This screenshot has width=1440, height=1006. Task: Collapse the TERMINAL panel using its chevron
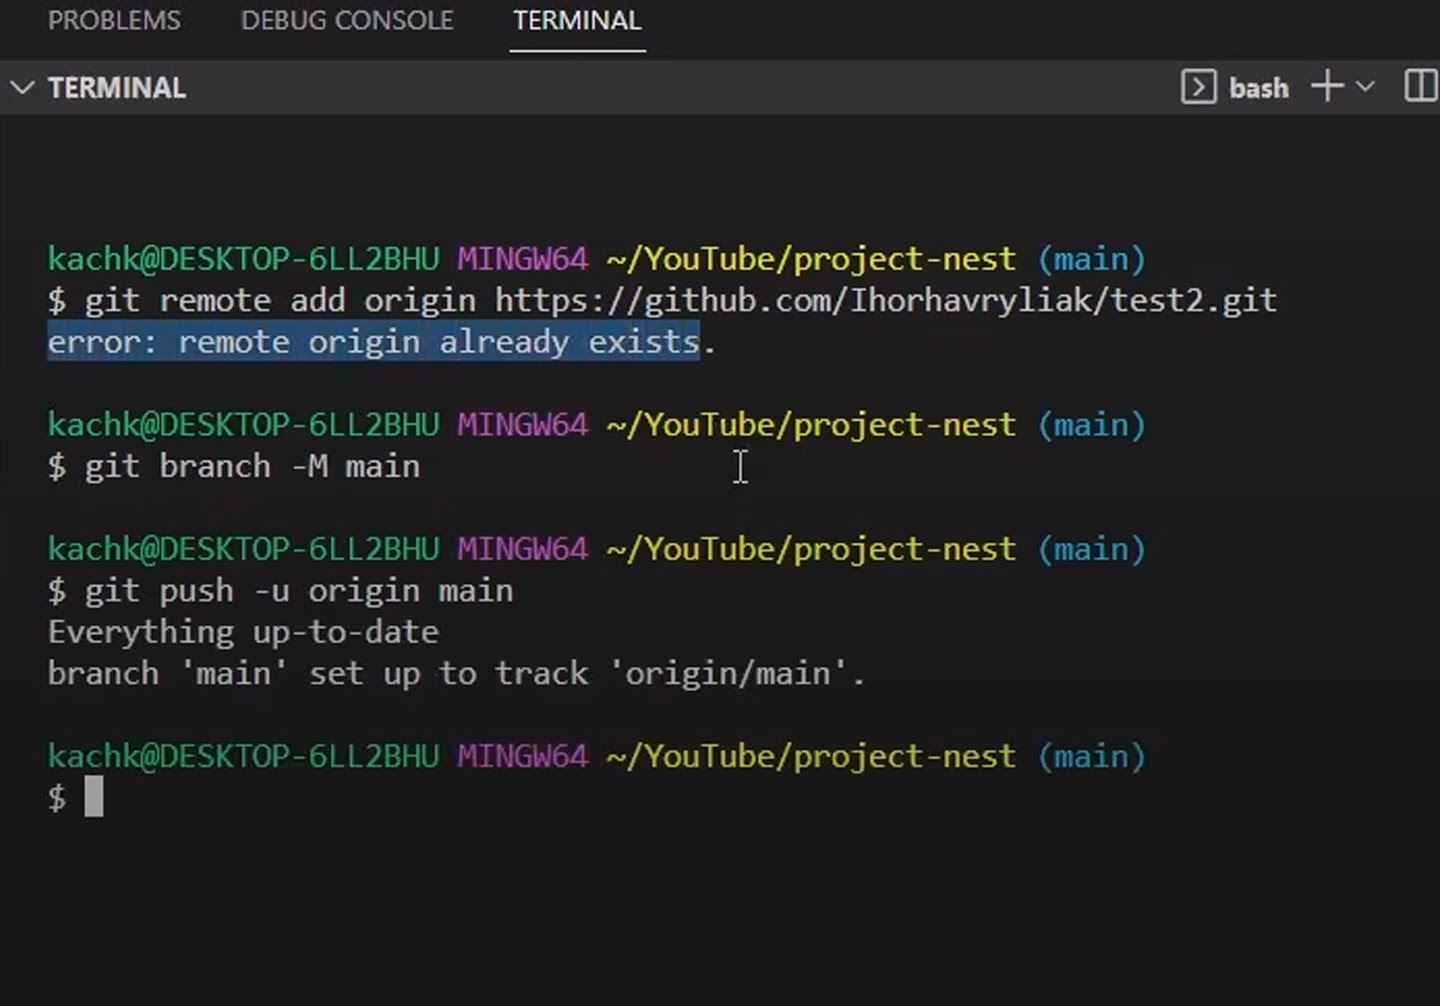[x=22, y=88]
